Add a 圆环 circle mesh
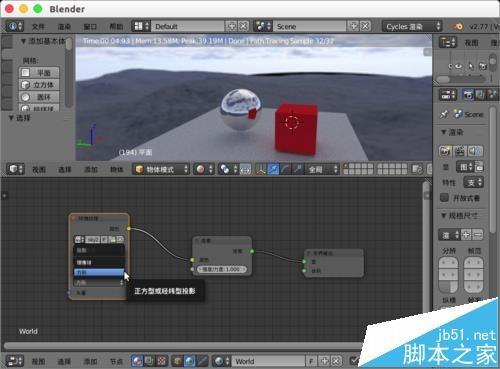Image resolution: width=500 pixels, height=369 pixels. click(x=39, y=97)
